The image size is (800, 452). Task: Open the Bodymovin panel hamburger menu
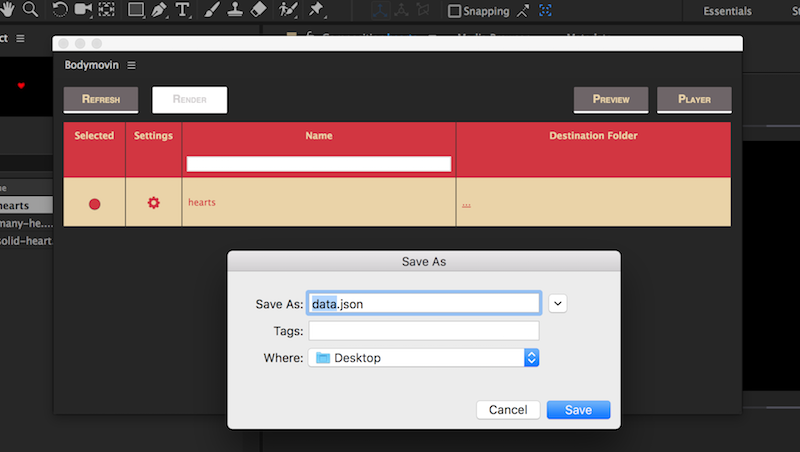[x=132, y=65]
